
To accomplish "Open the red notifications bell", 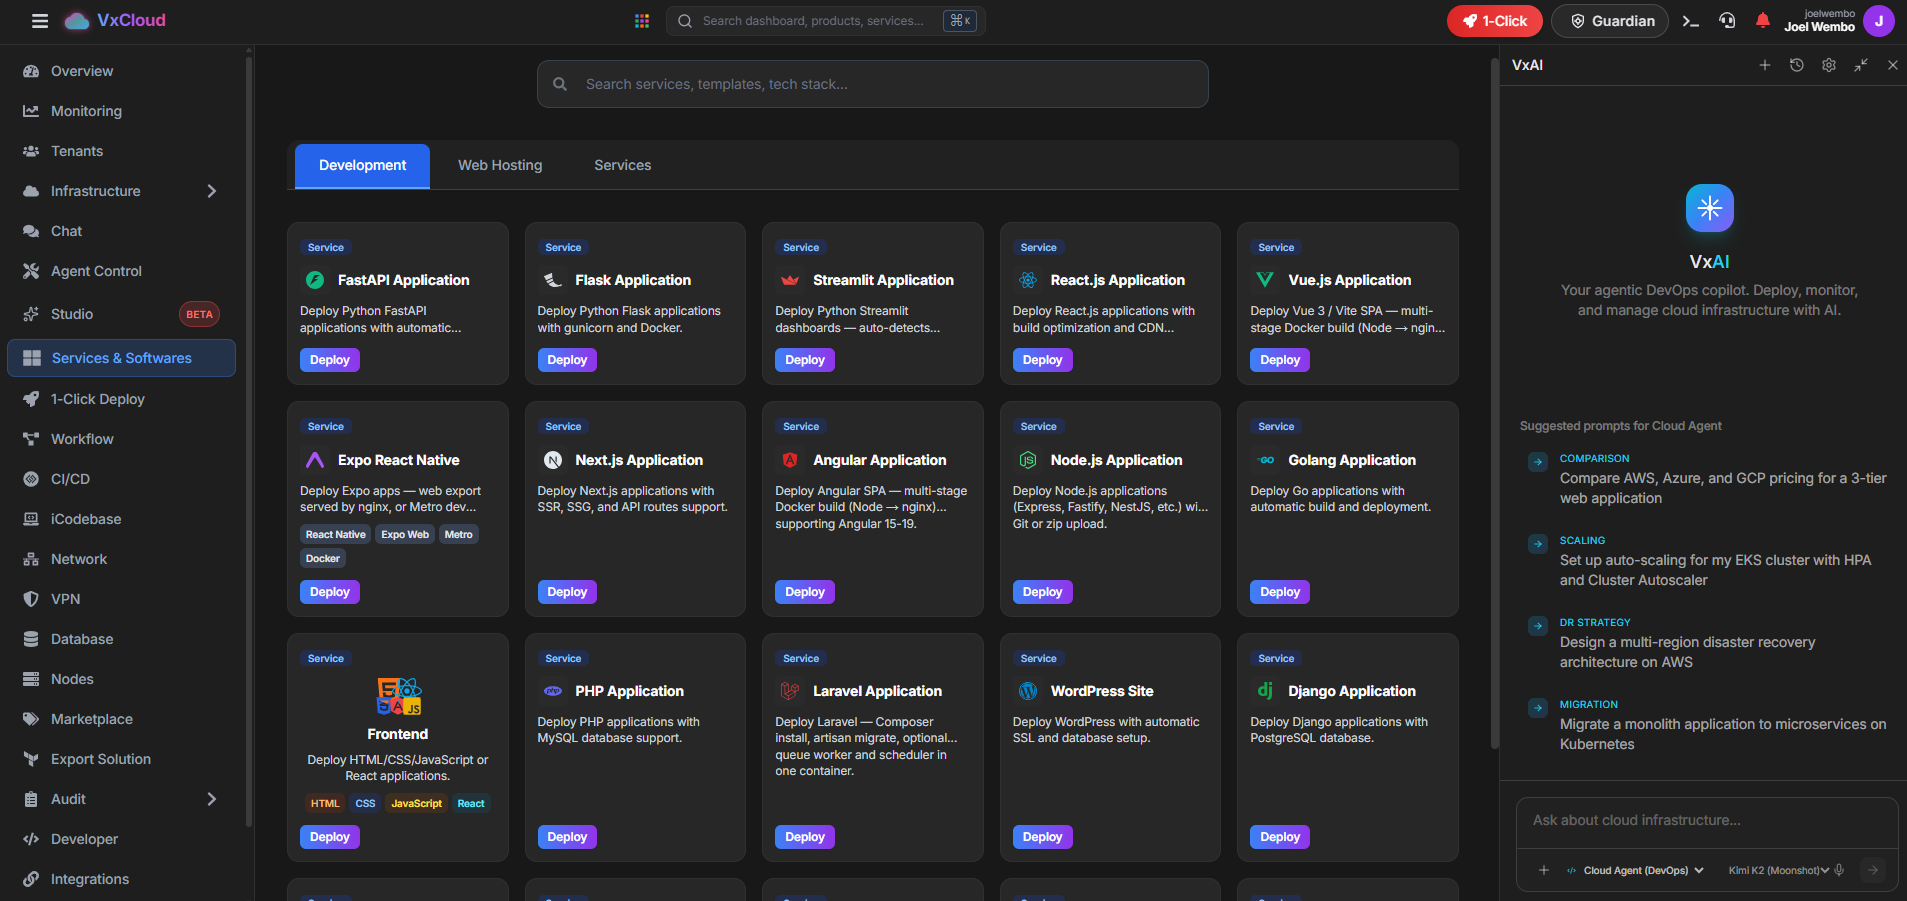I will pos(1763,21).
